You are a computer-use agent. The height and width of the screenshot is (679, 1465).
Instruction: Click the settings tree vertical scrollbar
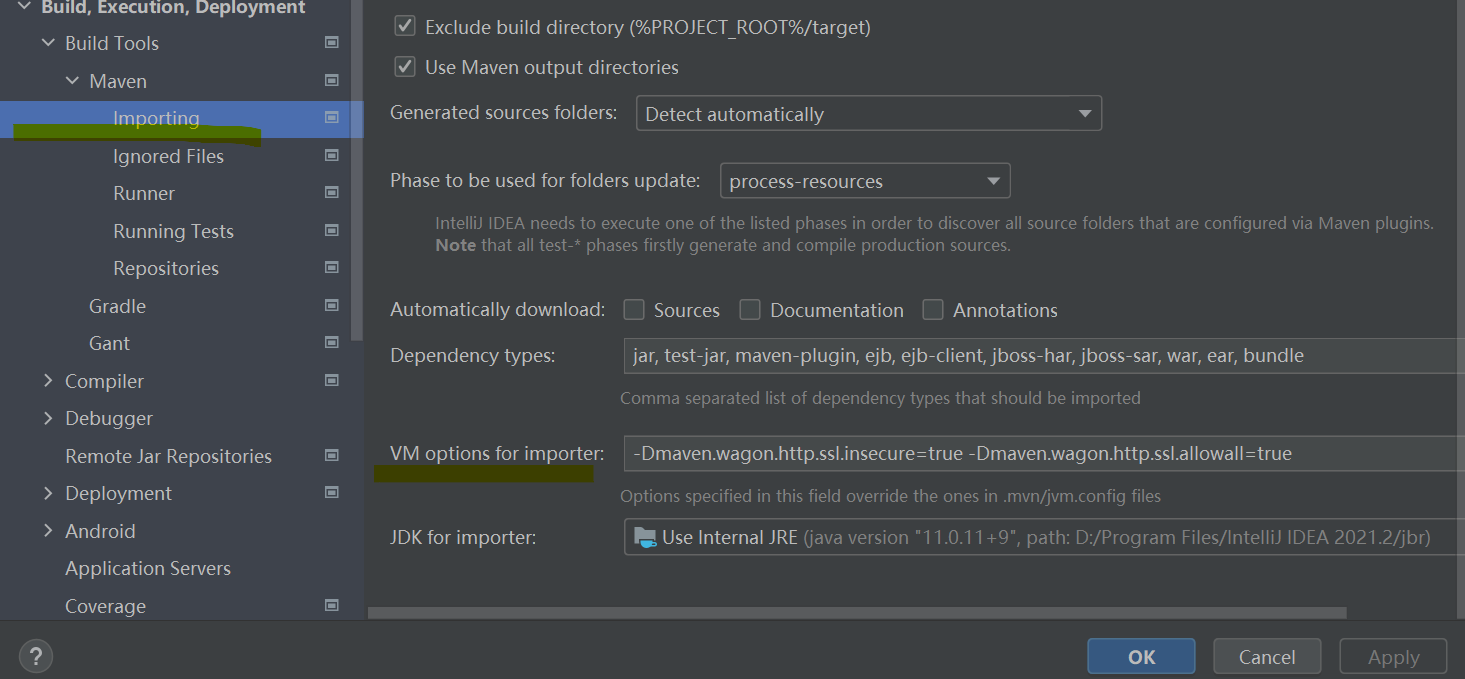click(x=358, y=170)
